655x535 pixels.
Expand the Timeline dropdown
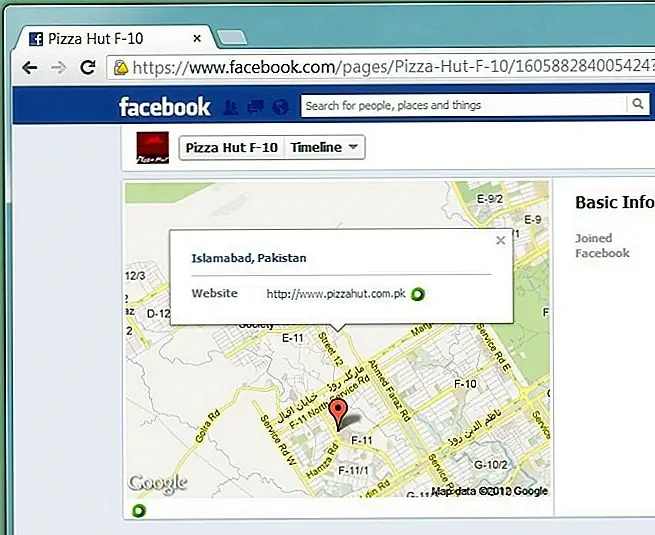(x=325, y=148)
